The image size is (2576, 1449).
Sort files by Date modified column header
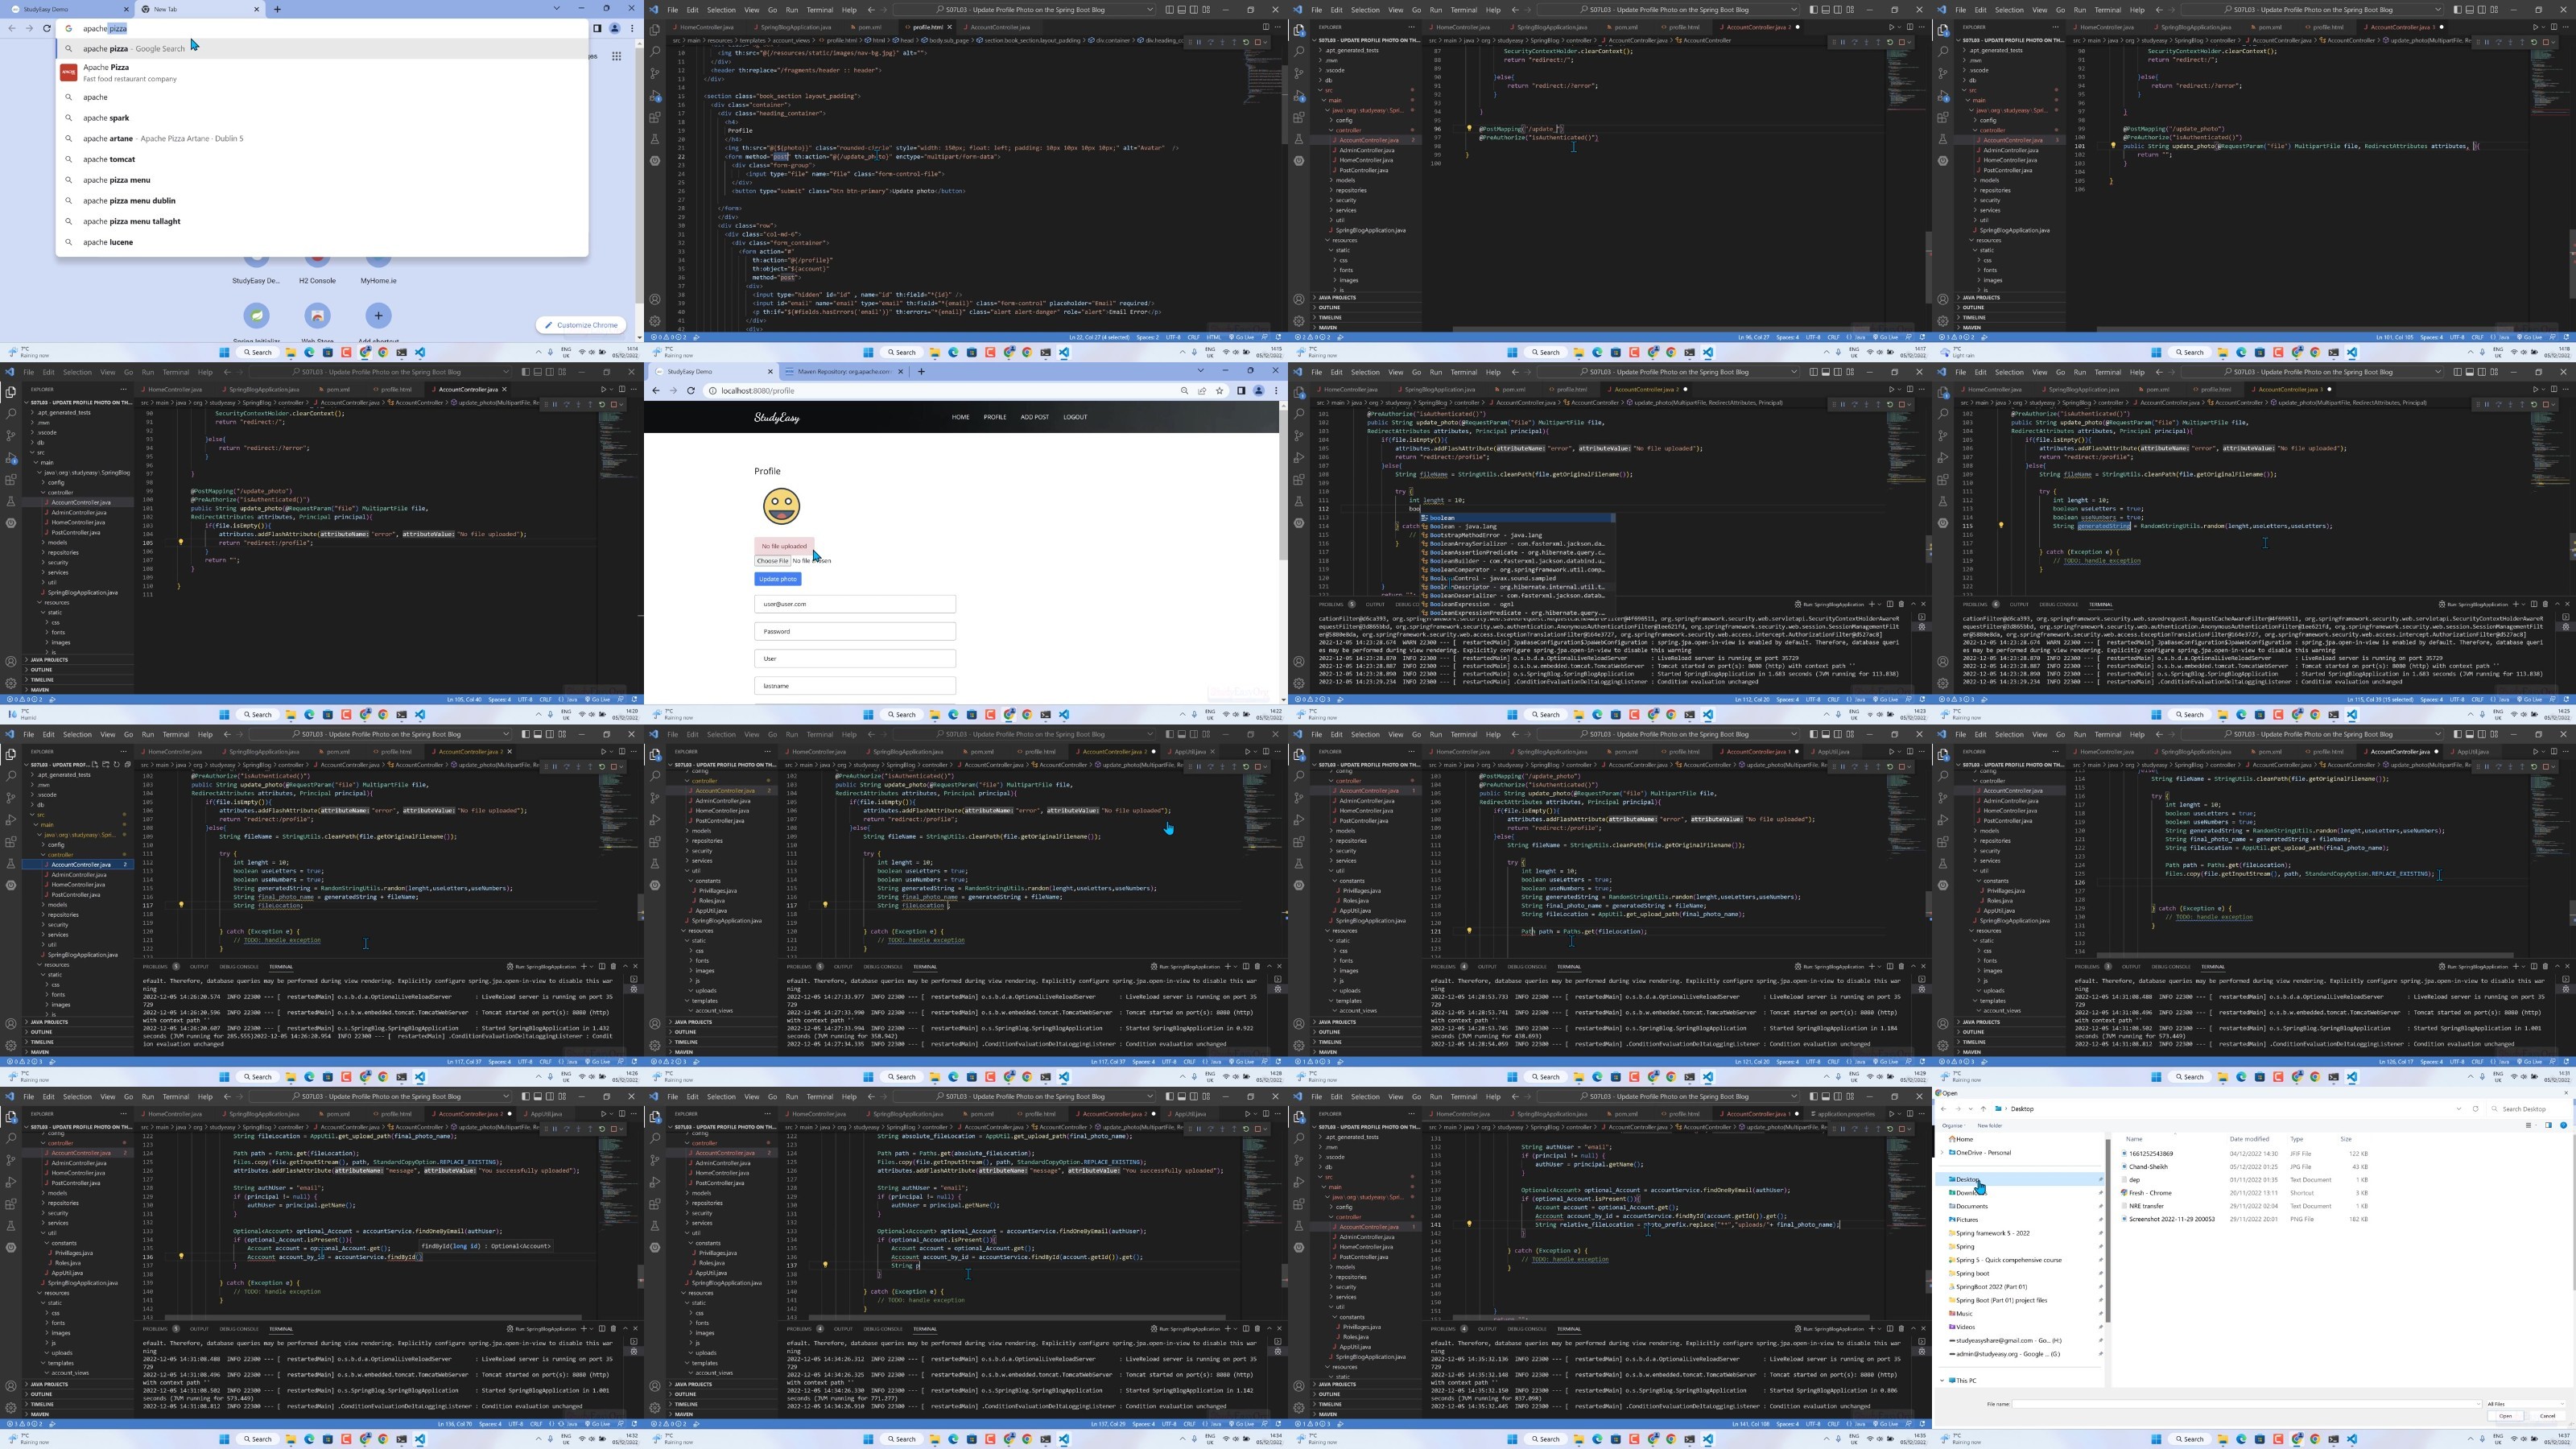2249,1139
